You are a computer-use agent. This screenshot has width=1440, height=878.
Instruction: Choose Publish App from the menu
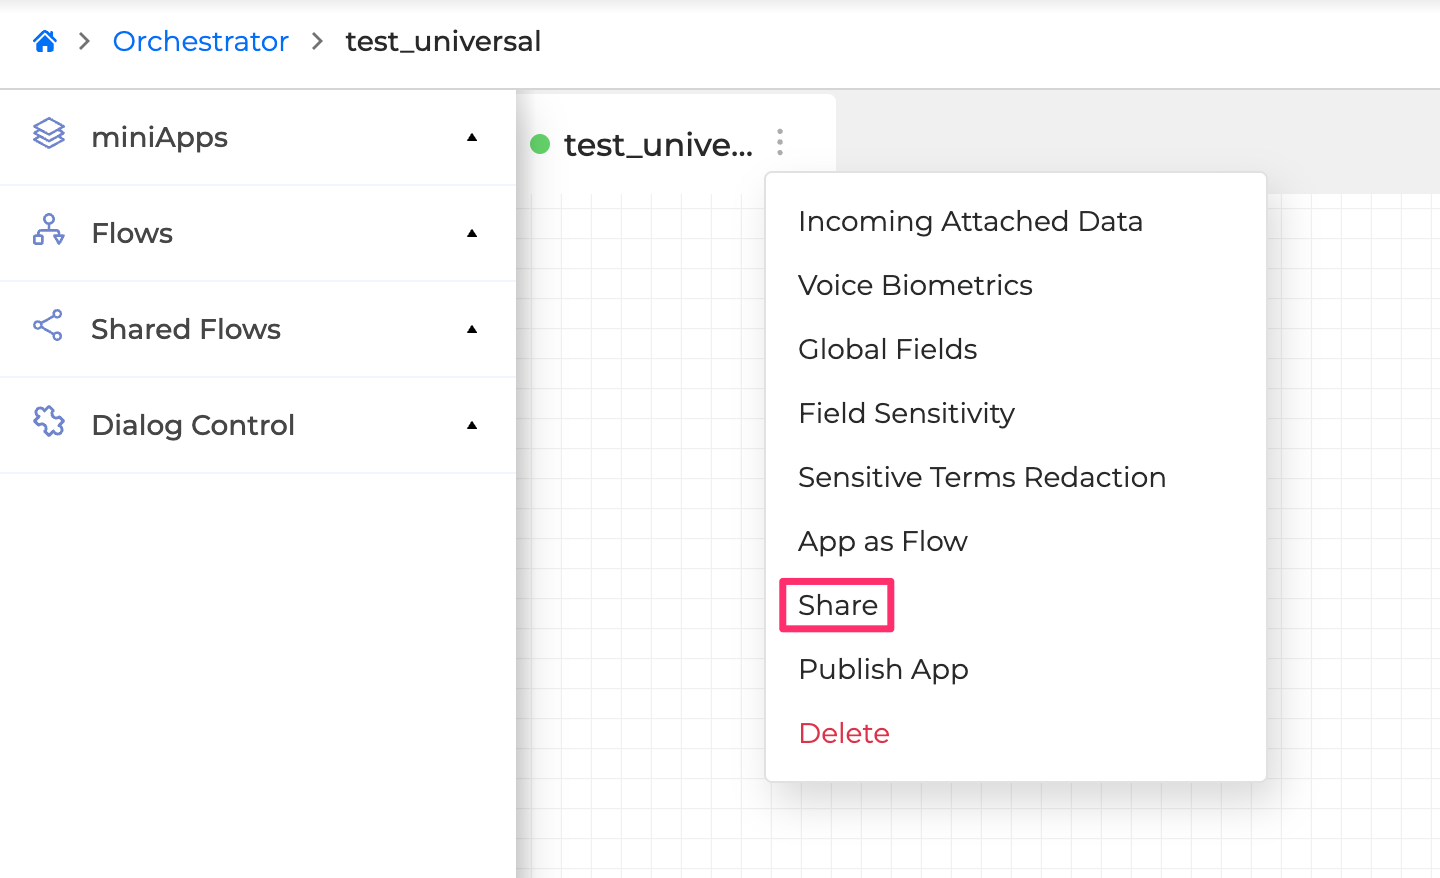(x=883, y=669)
